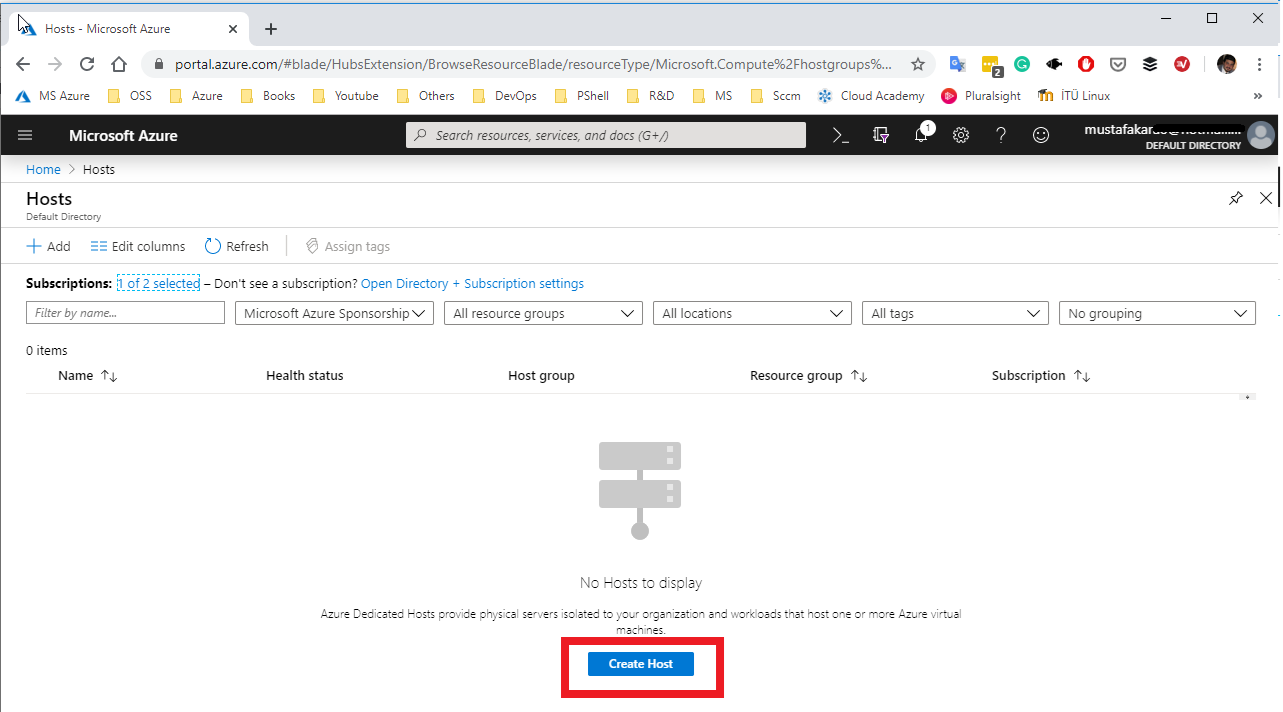Click the user account avatar
The image size is (1283, 712).
pos(1261,135)
